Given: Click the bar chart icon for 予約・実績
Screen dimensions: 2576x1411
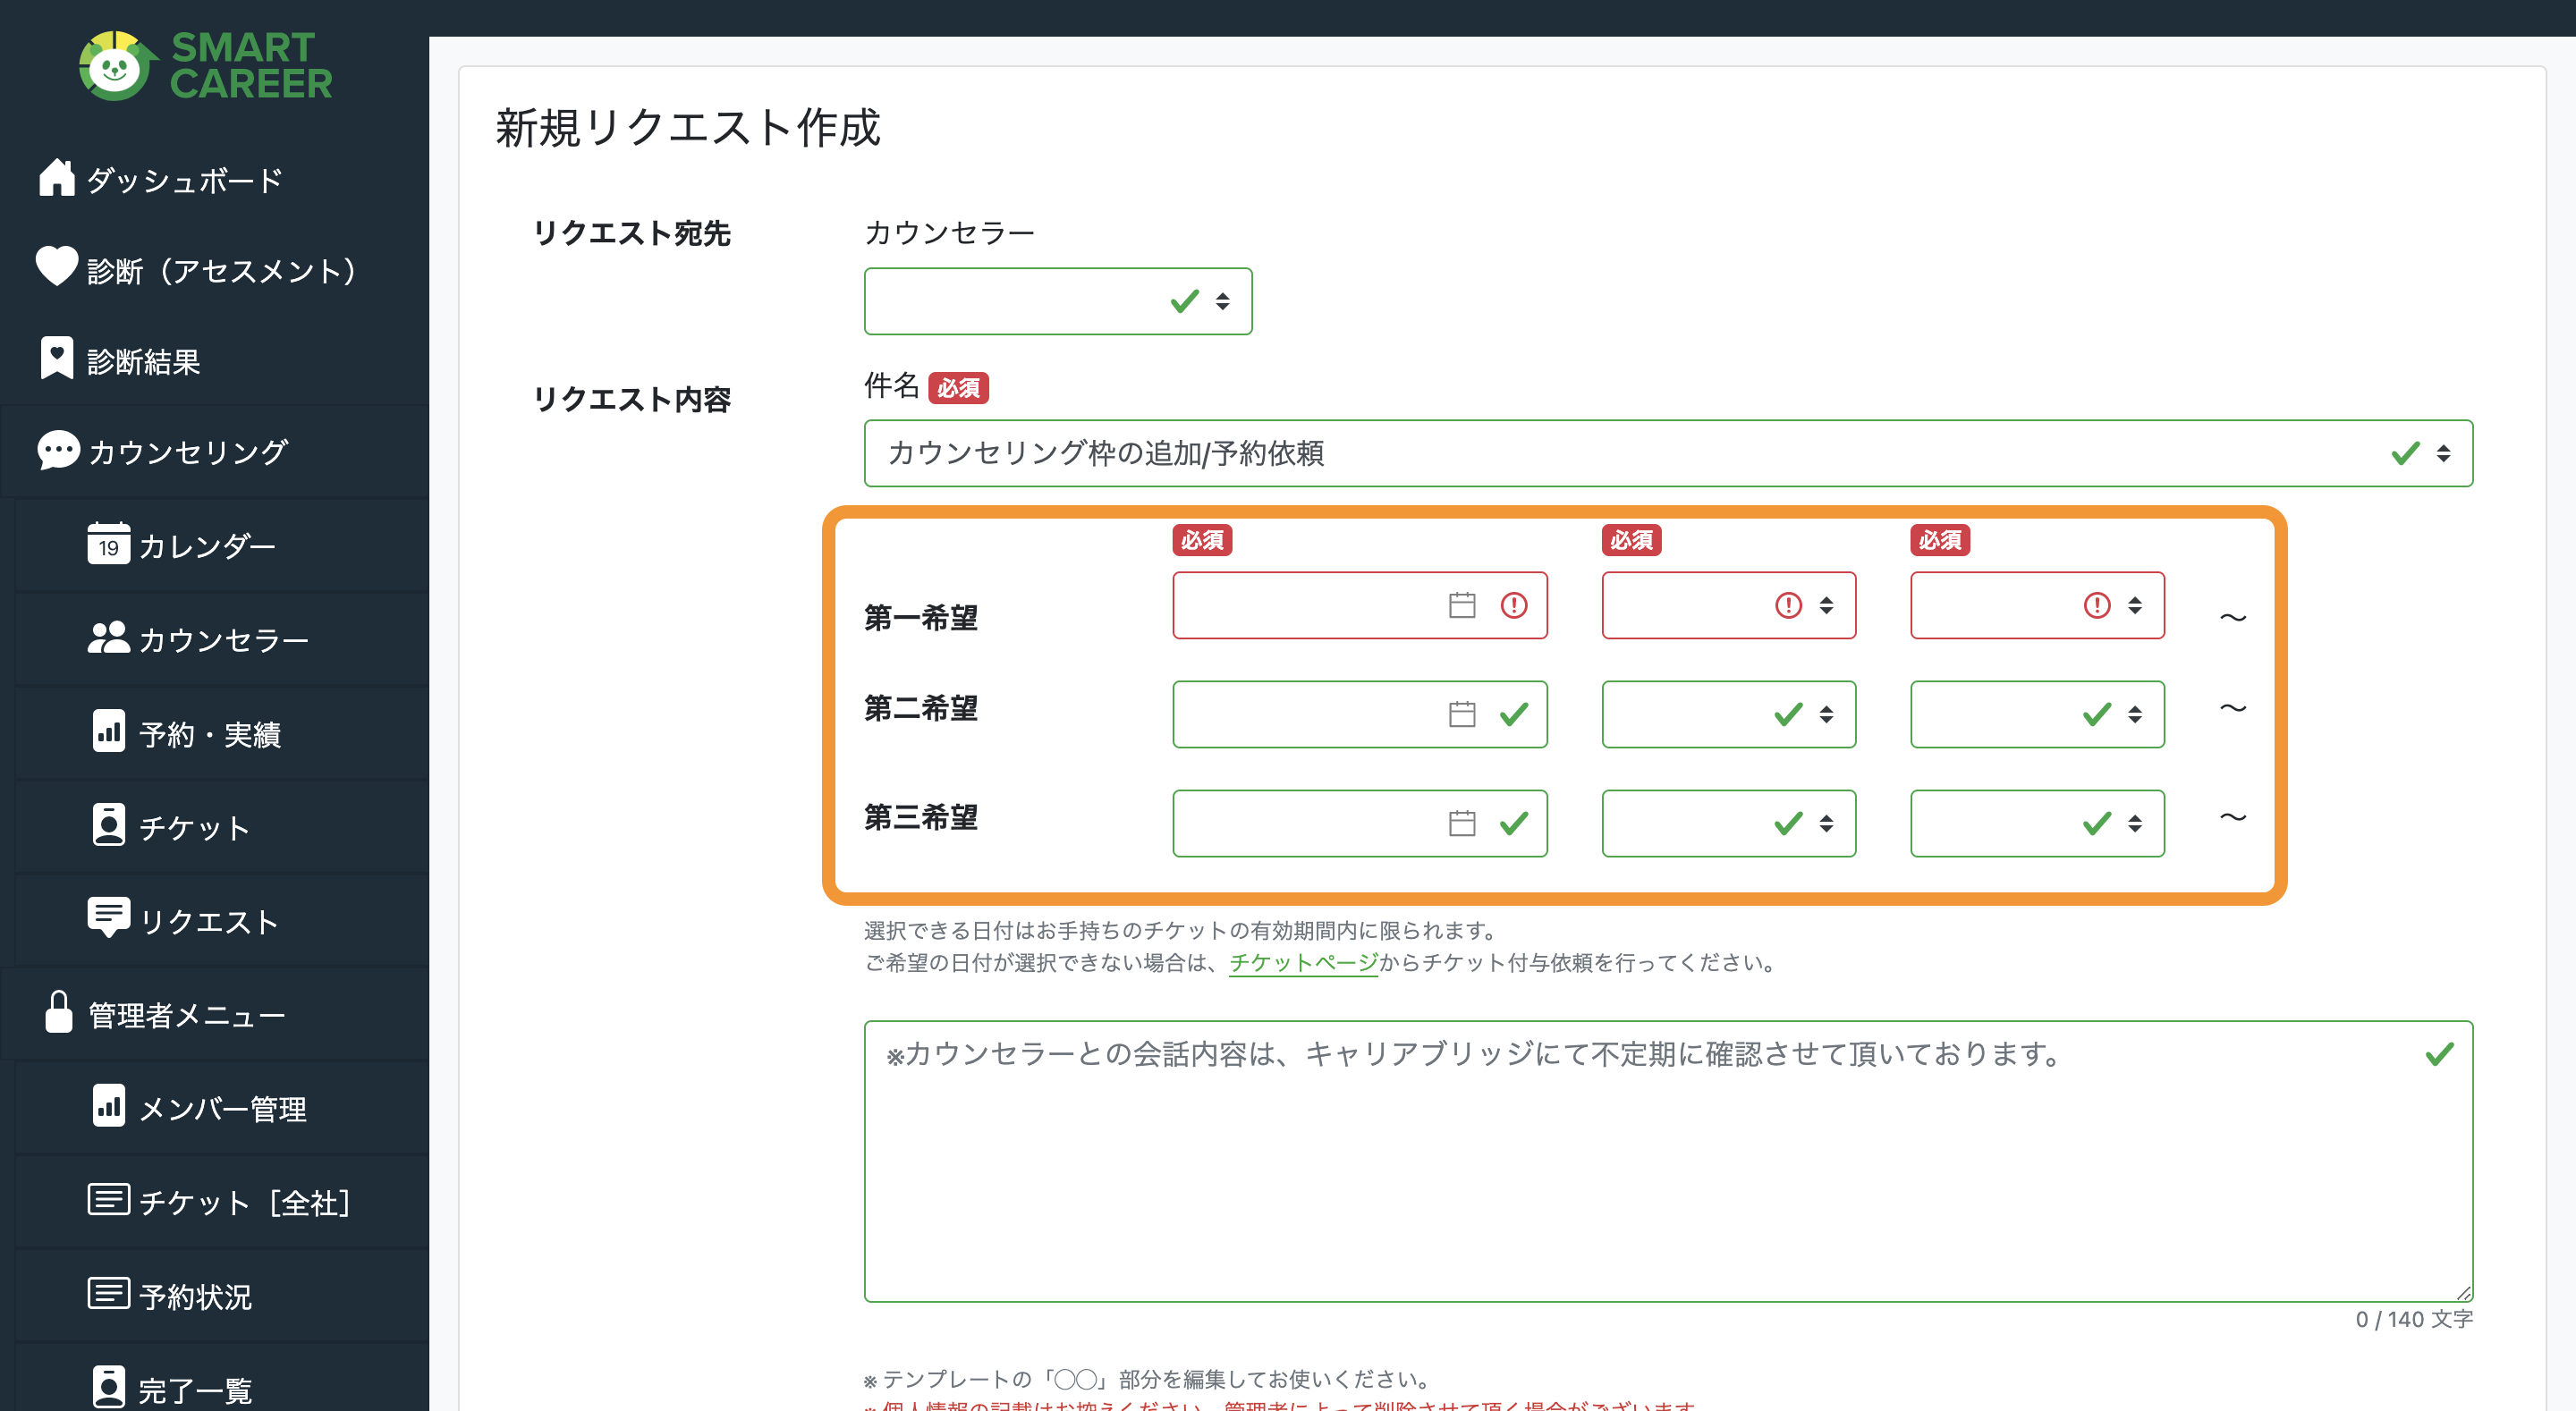Looking at the screenshot, I should pyautogui.click(x=108, y=731).
